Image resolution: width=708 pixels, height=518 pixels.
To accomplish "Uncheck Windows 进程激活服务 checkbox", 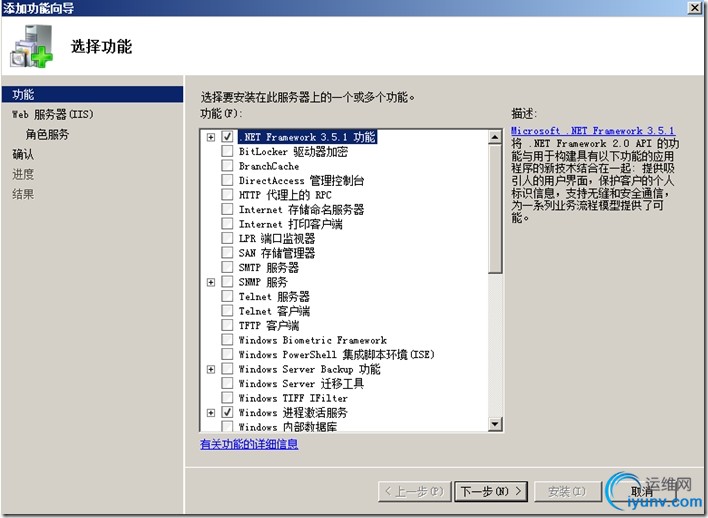I will [x=227, y=412].
